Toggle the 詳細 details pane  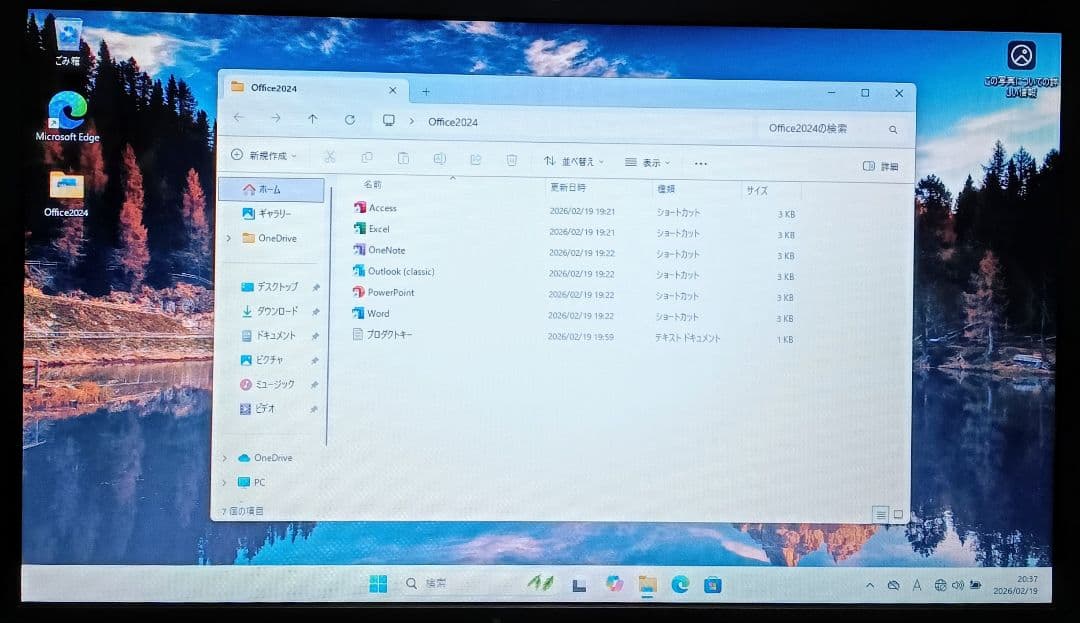[x=882, y=164]
